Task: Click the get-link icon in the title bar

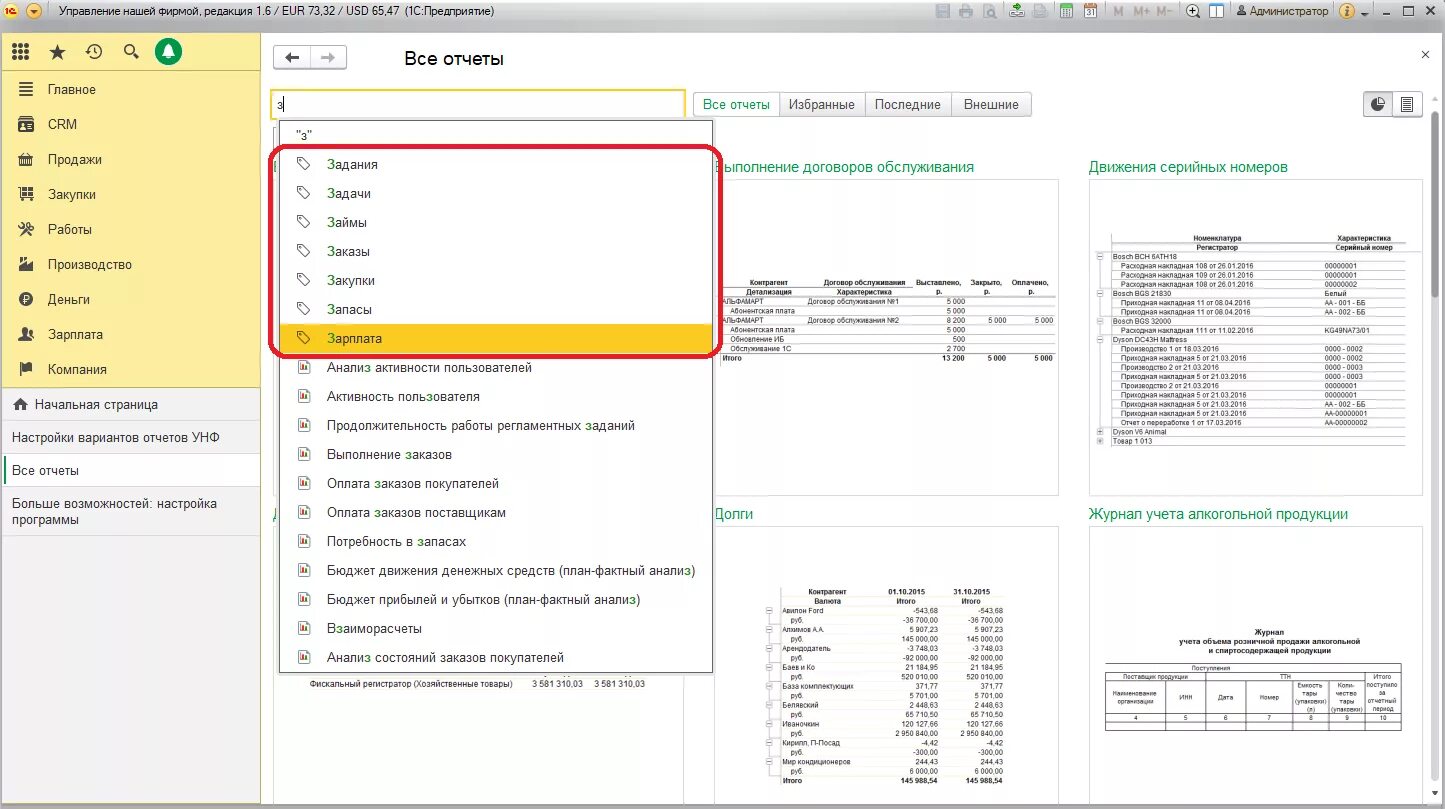Action: pyautogui.click(x=1017, y=11)
